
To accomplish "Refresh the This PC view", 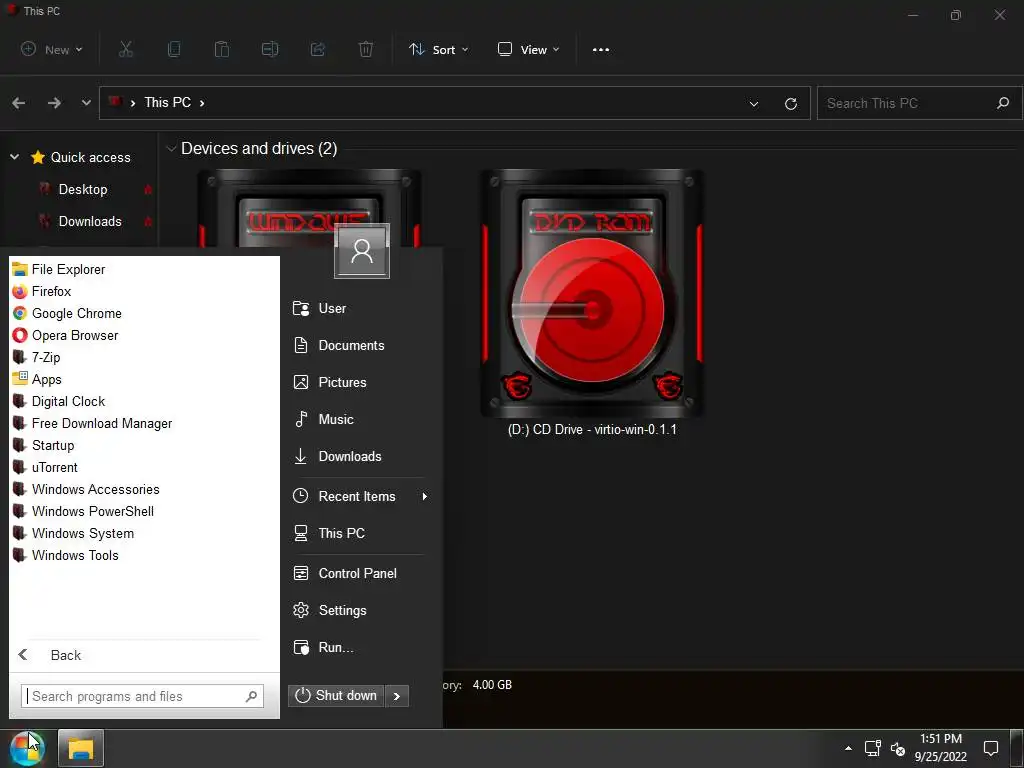I will click(791, 103).
